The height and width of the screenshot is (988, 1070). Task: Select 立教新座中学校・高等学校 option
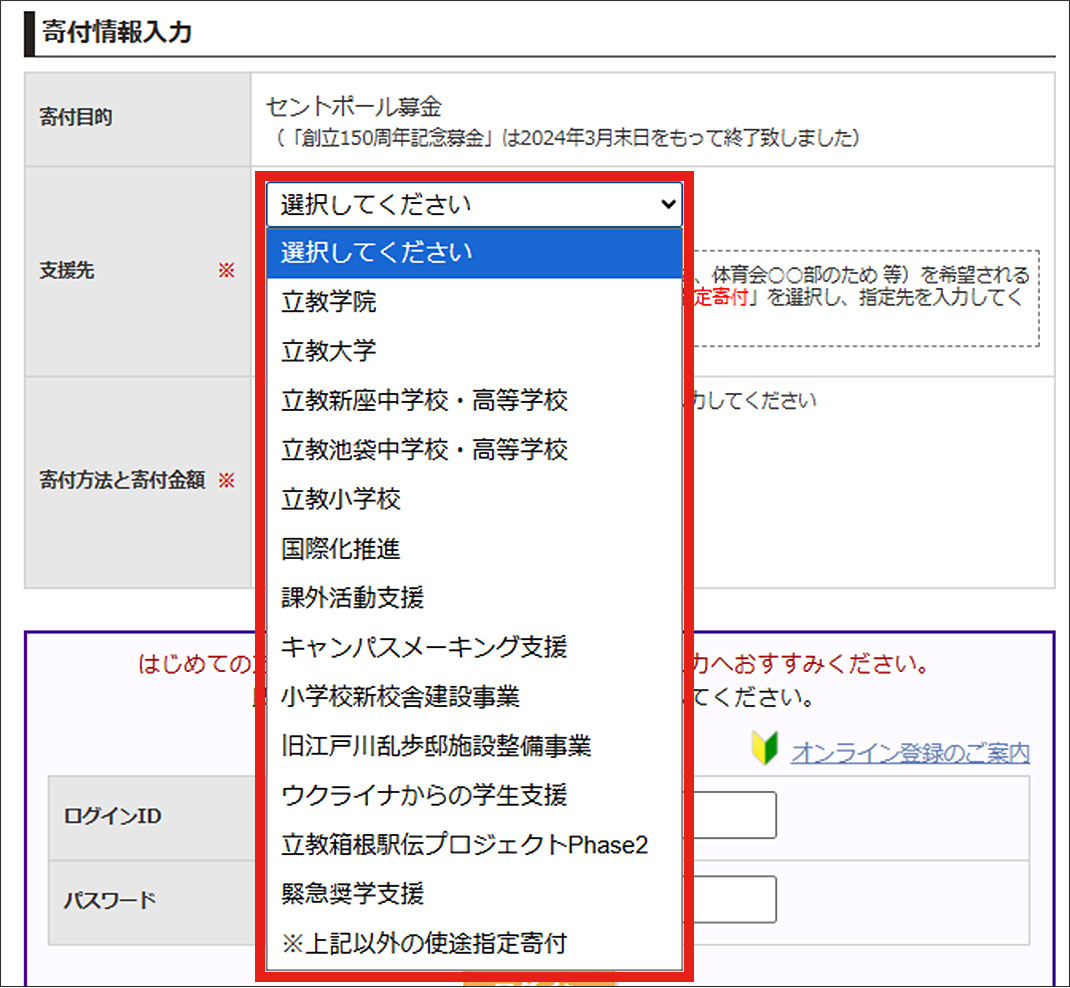(x=474, y=401)
